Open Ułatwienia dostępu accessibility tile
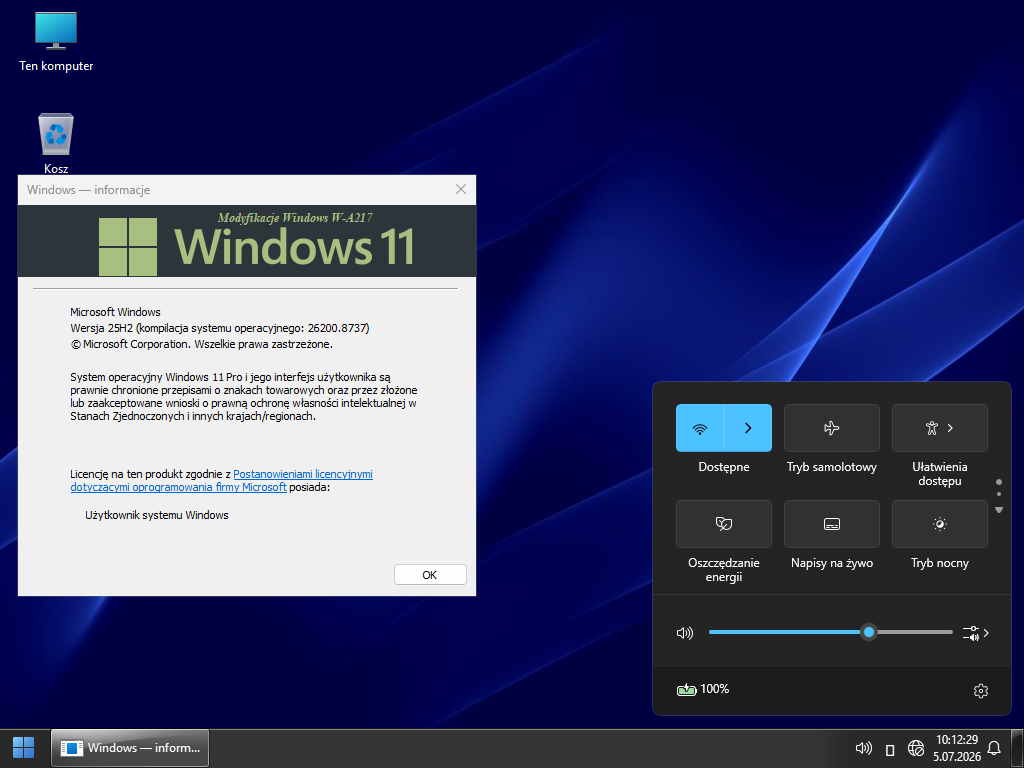 click(x=940, y=428)
